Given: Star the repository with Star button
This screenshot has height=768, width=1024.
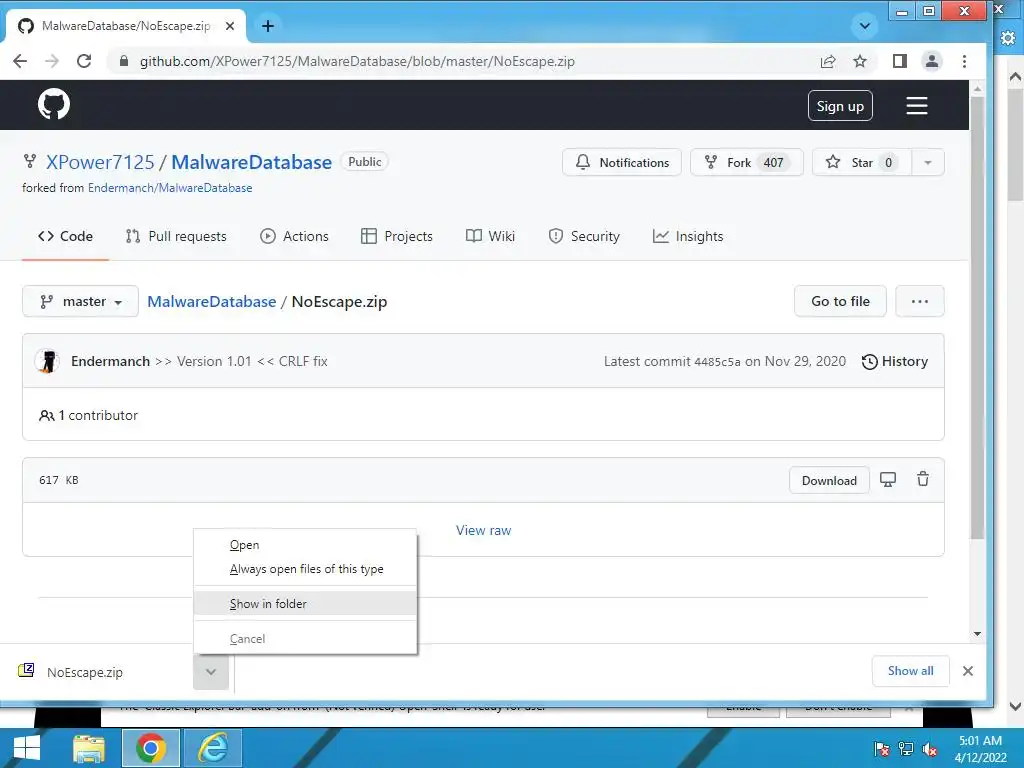Looking at the screenshot, I should pyautogui.click(x=861, y=163).
